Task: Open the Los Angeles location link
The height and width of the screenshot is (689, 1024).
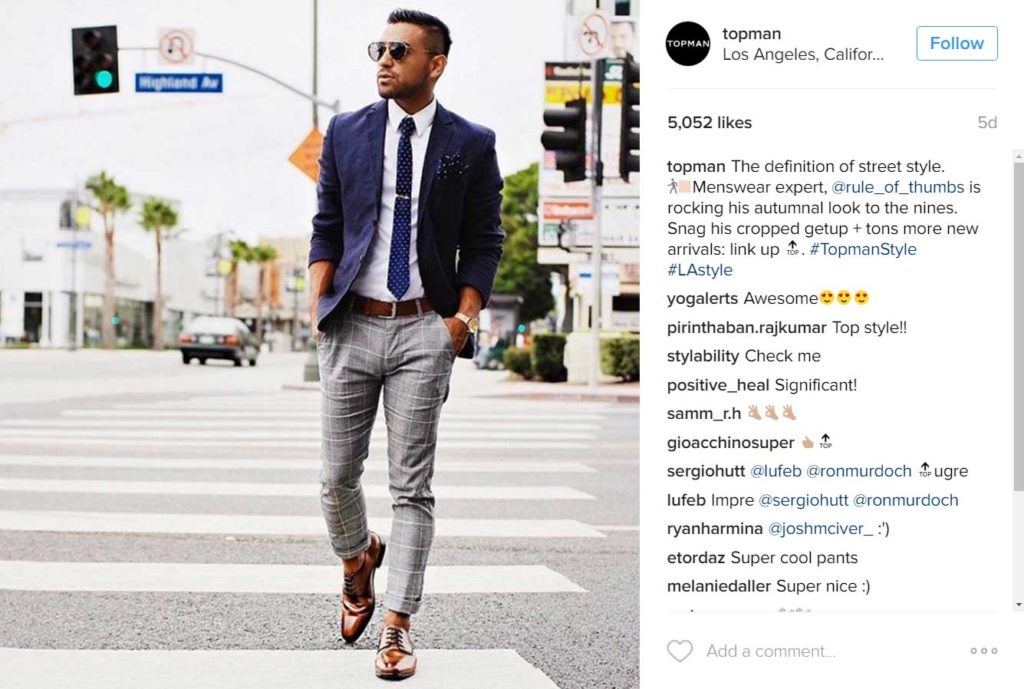Action: click(803, 55)
